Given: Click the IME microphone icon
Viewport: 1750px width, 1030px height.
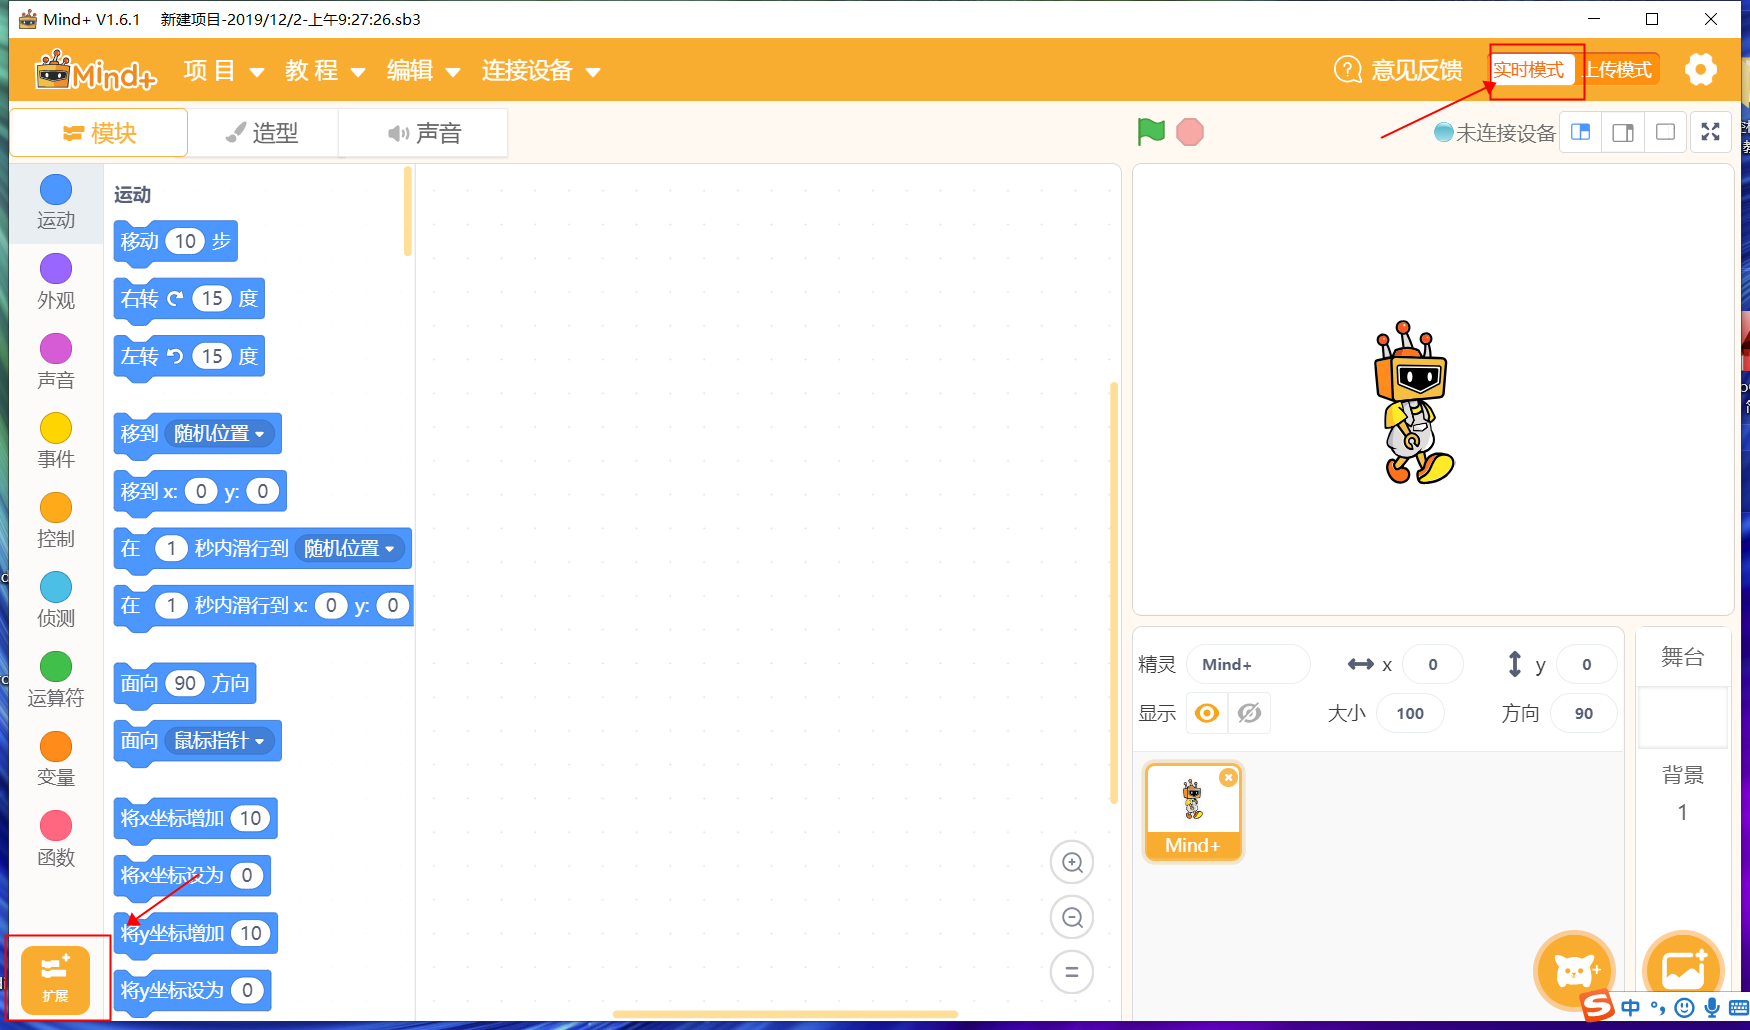Looking at the screenshot, I should [1712, 1008].
